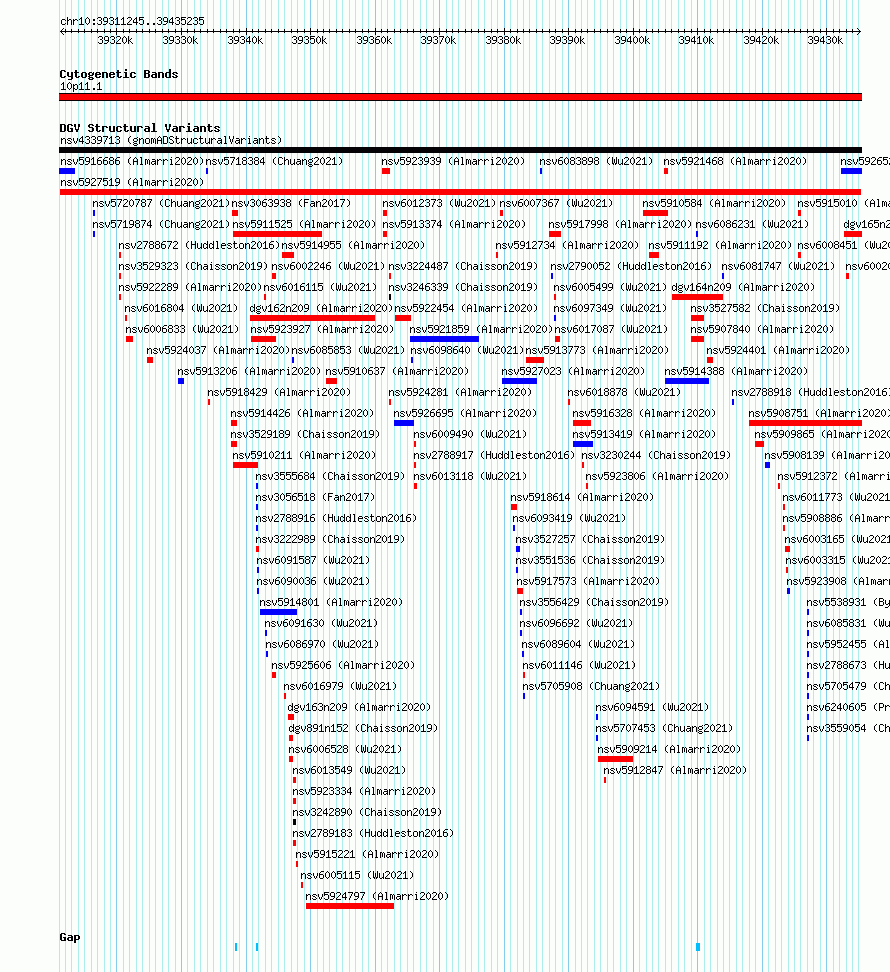Open variant nsv6086231 (Wu2021)
The width and height of the screenshot is (890, 972).
752,224
